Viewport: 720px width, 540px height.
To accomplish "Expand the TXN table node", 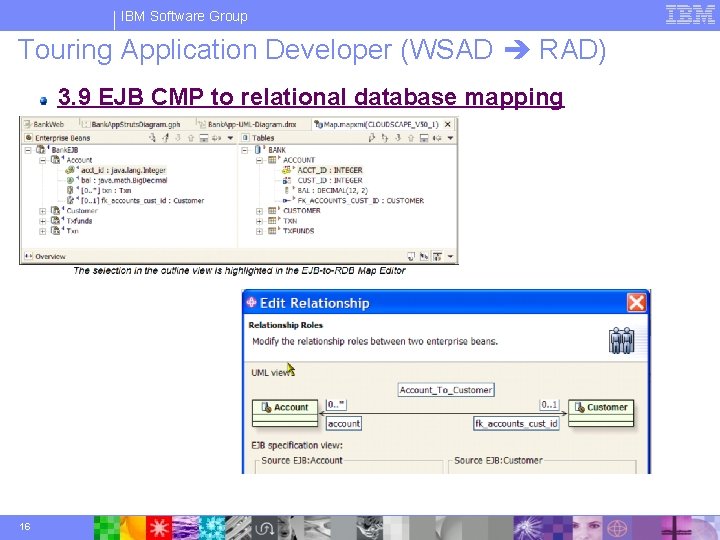I will point(259,221).
